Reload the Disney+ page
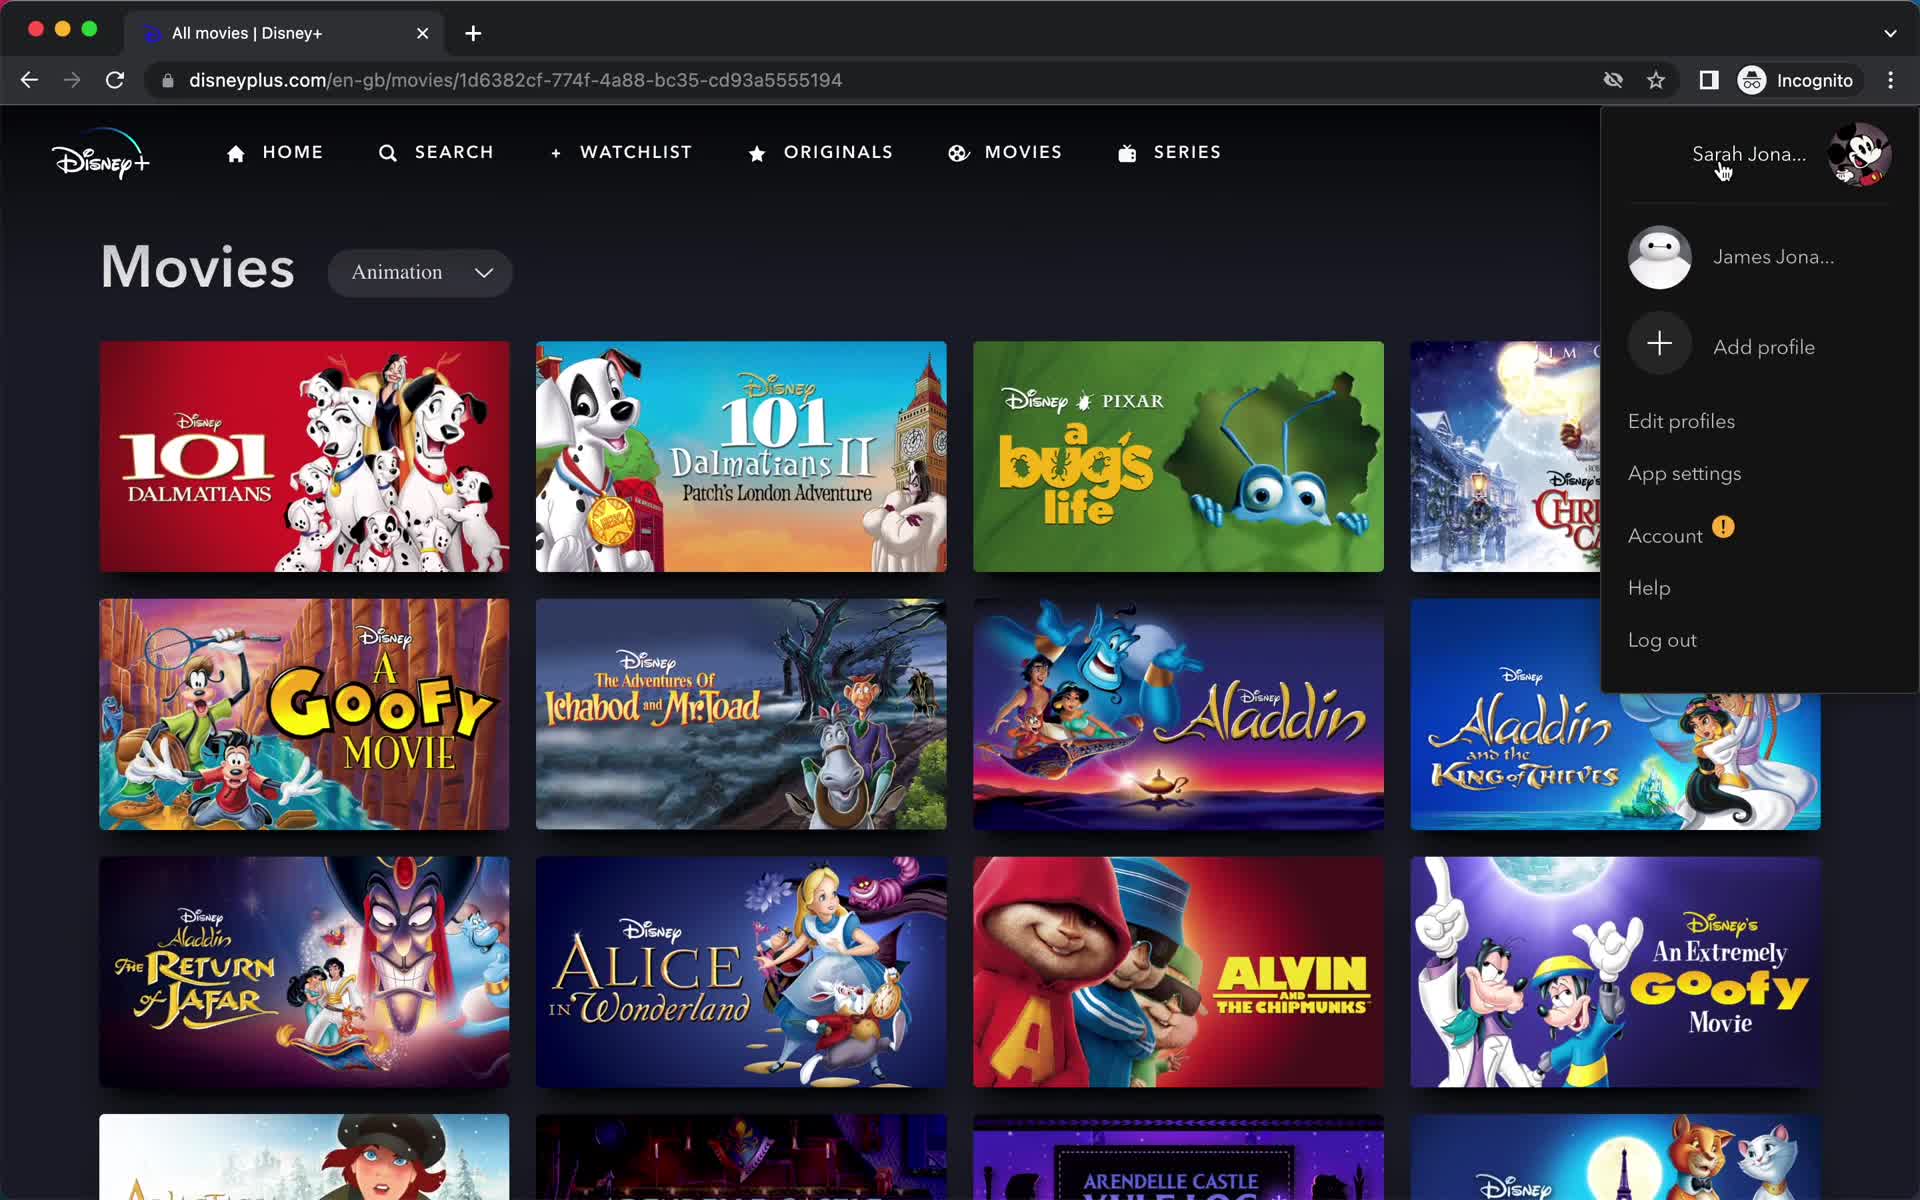The image size is (1920, 1200). [x=115, y=80]
